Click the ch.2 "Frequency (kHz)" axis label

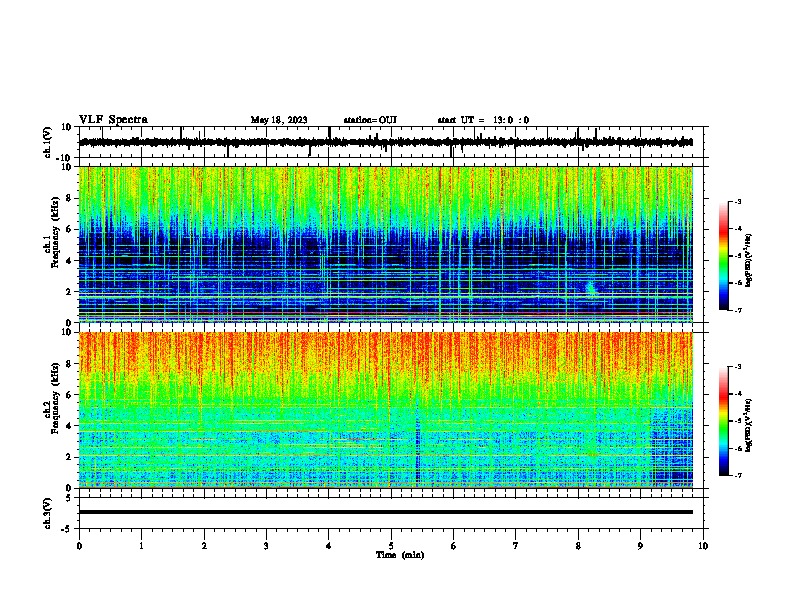55,398
